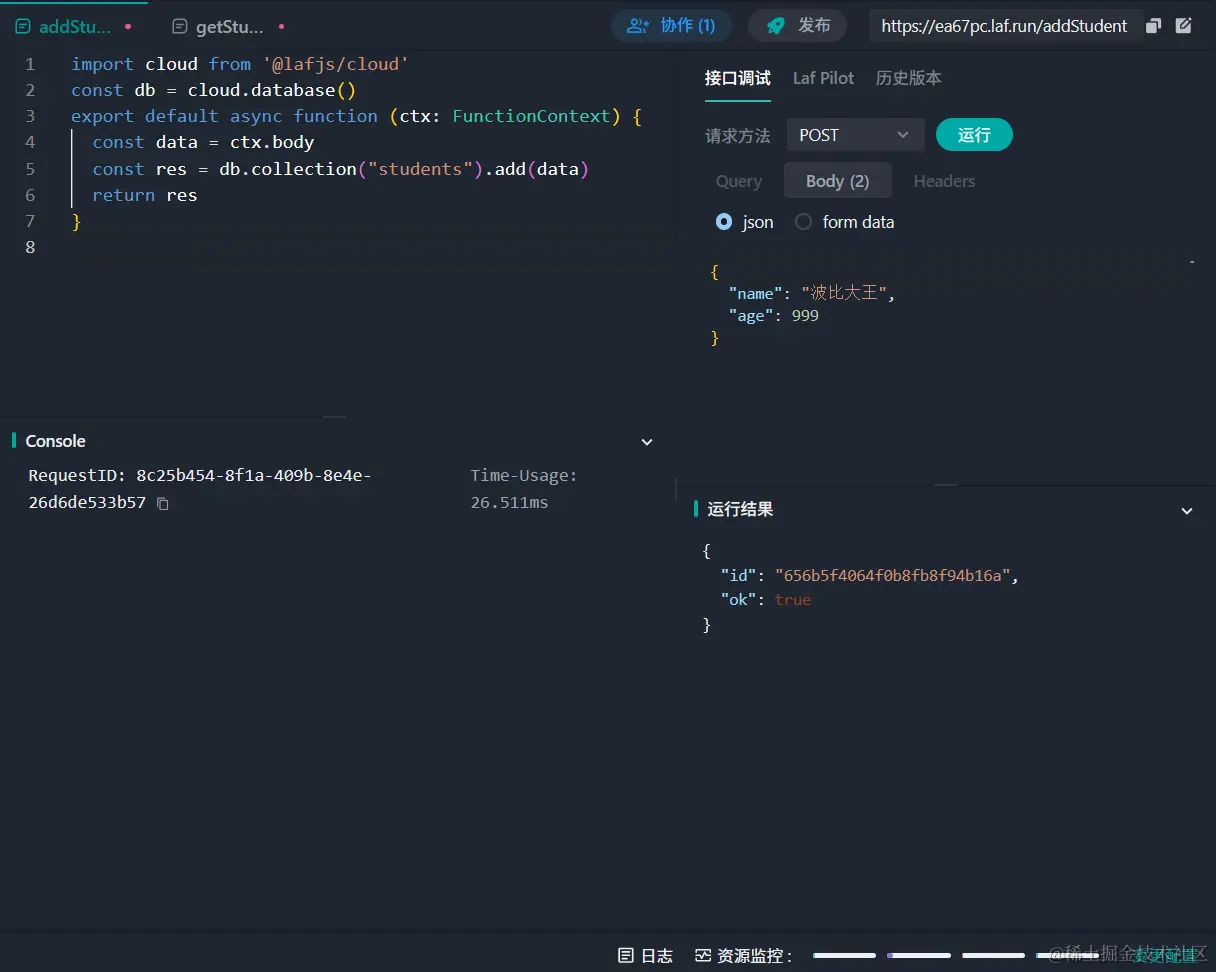The width and height of the screenshot is (1216, 972).
Task: Select the function URL field
Action: click(x=1004, y=26)
